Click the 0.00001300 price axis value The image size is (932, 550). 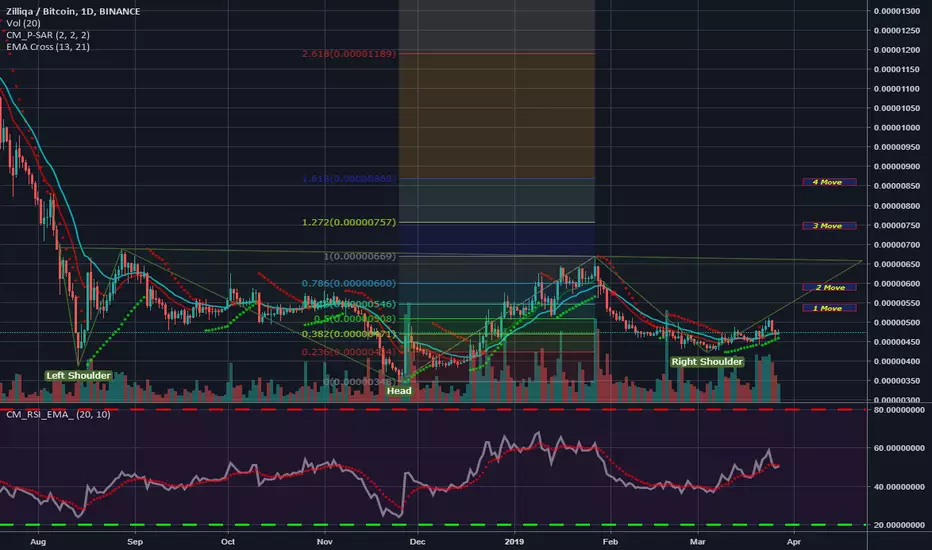(x=896, y=11)
